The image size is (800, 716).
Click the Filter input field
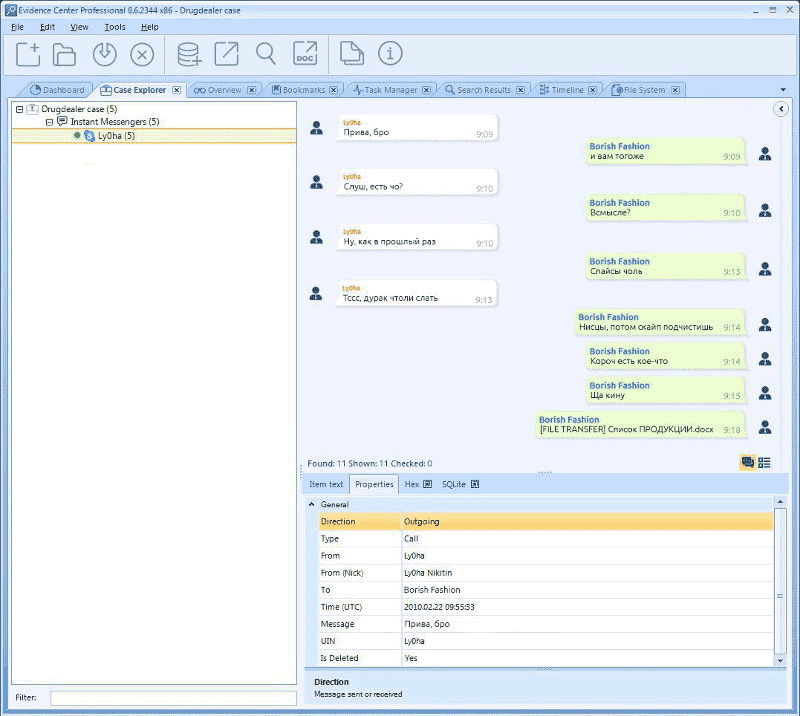coord(172,698)
